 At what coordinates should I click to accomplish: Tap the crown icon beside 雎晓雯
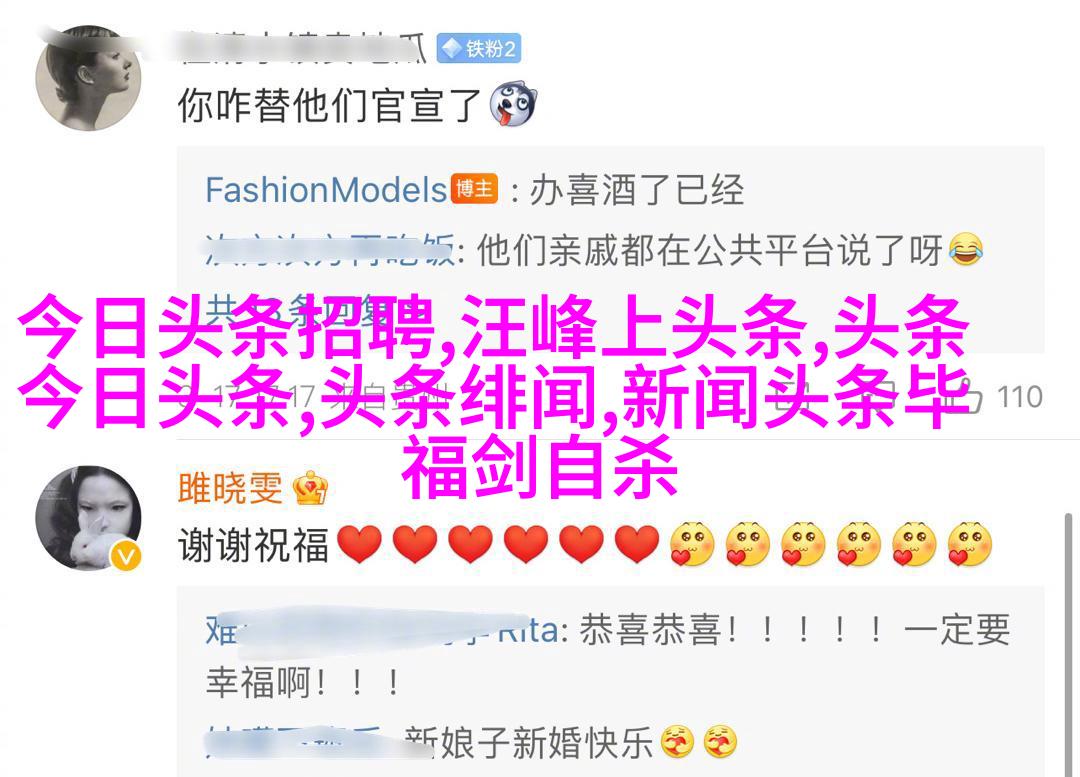coord(311,488)
